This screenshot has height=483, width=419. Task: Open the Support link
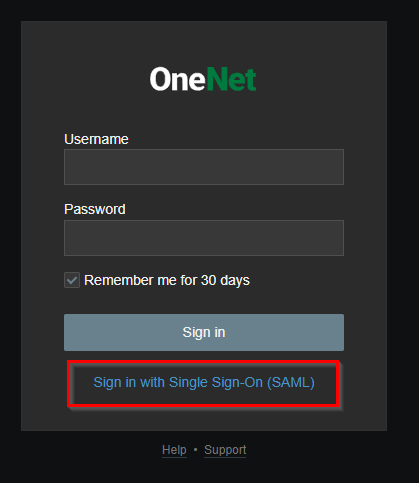point(225,450)
